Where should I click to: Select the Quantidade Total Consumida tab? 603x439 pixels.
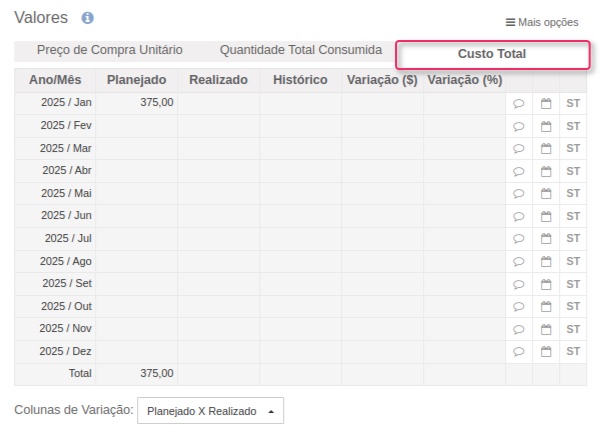coord(300,50)
